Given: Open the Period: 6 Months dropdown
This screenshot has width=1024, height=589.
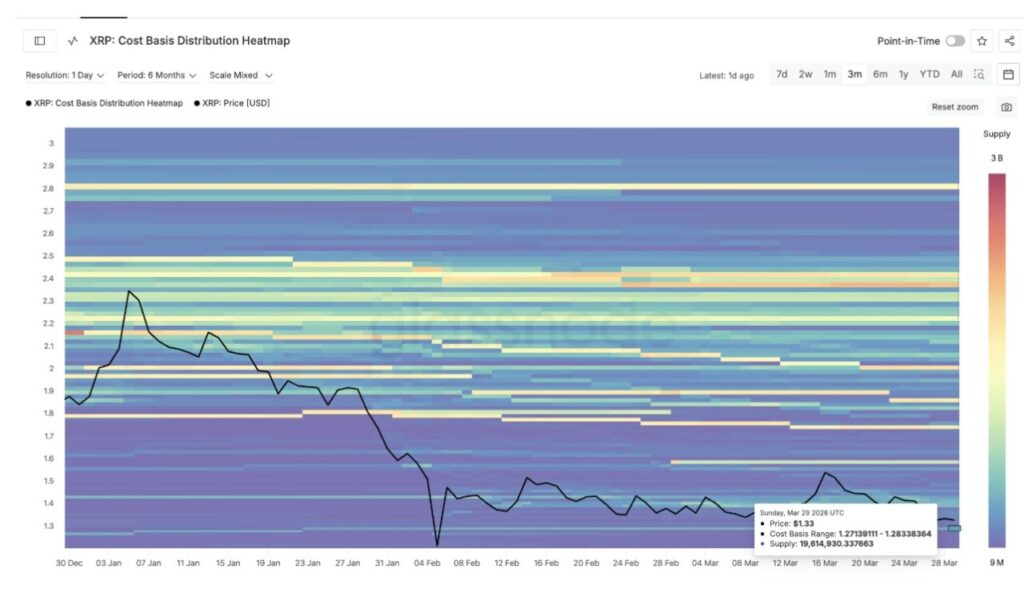Looking at the screenshot, I should tap(157, 75).
